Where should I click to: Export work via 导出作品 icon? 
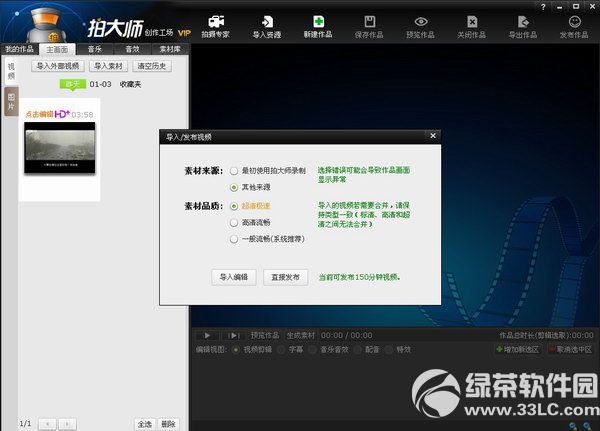tap(523, 26)
